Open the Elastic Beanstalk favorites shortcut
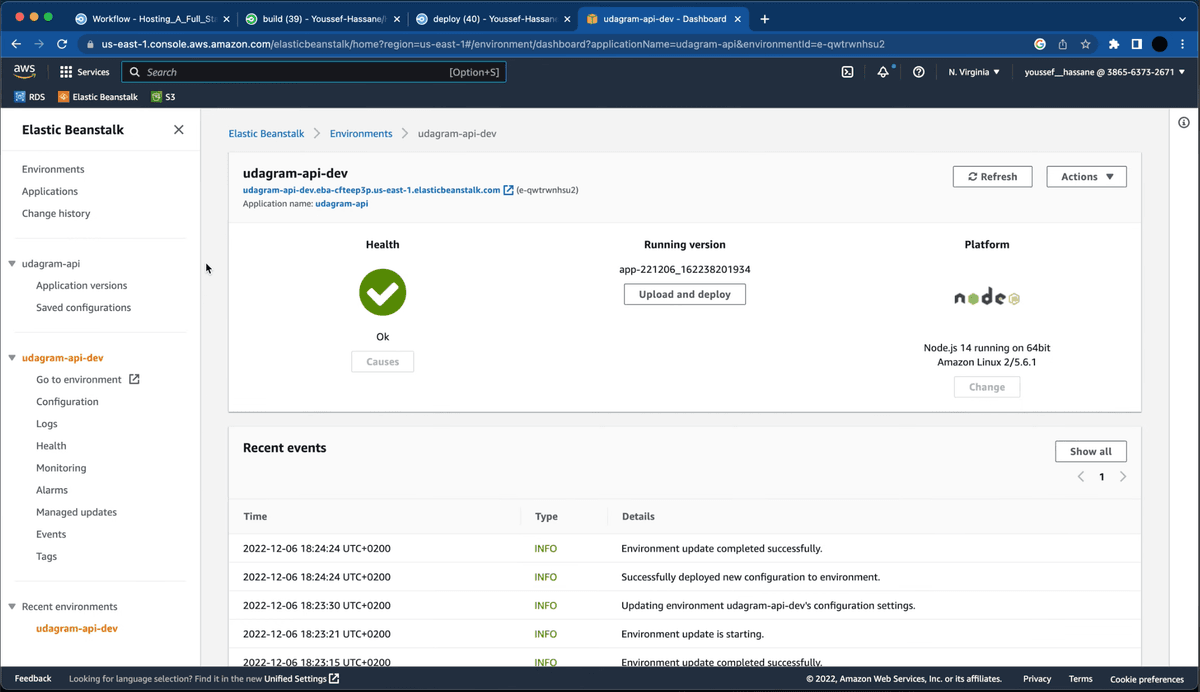This screenshot has width=1200, height=692. (x=97, y=96)
